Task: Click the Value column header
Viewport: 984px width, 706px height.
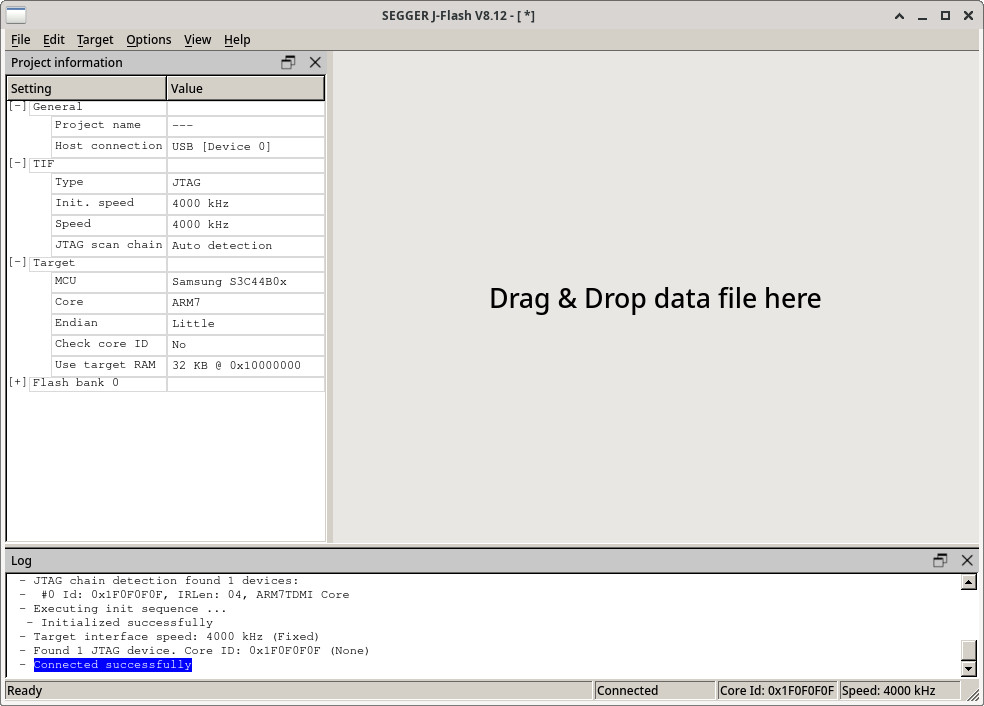Action: click(246, 88)
